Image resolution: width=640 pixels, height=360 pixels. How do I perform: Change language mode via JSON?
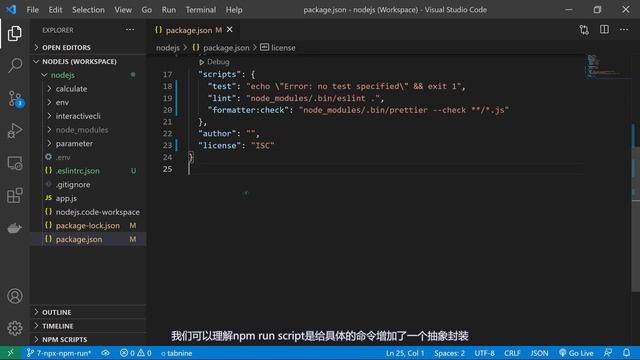[539, 353]
